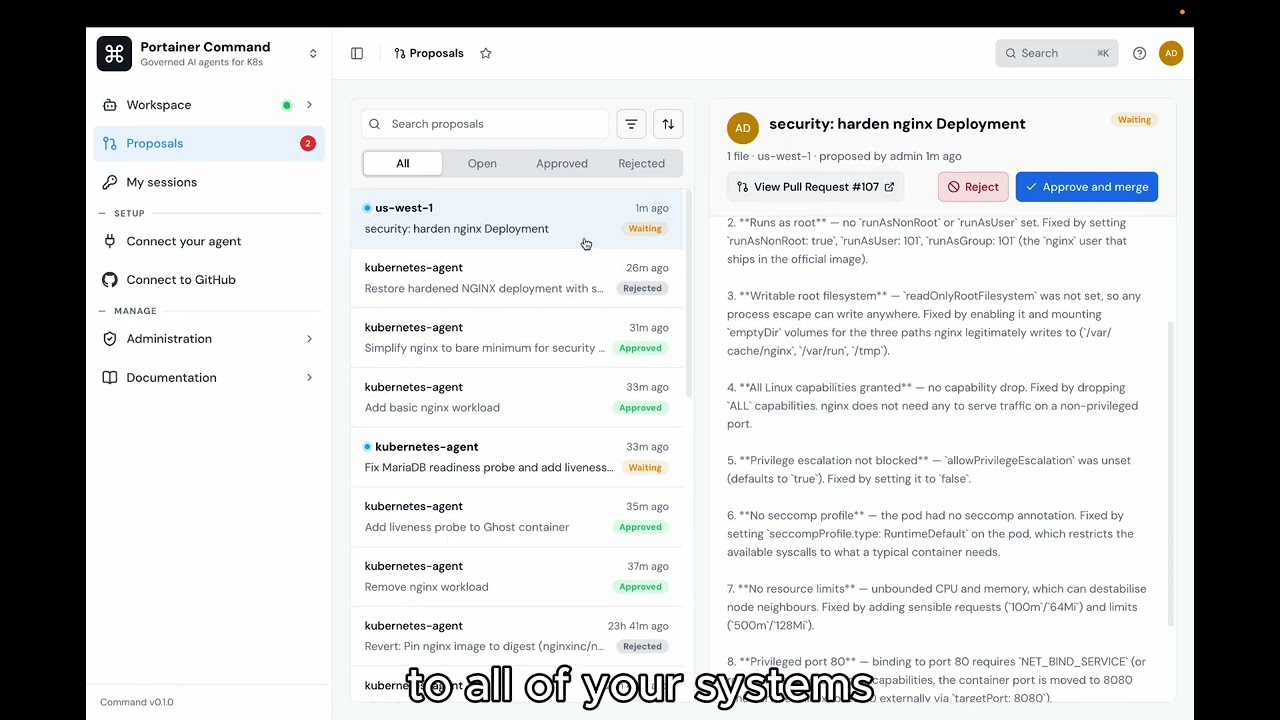Reject the nginx hardening proposal
The height and width of the screenshot is (720, 1280).
click(973, 187)
